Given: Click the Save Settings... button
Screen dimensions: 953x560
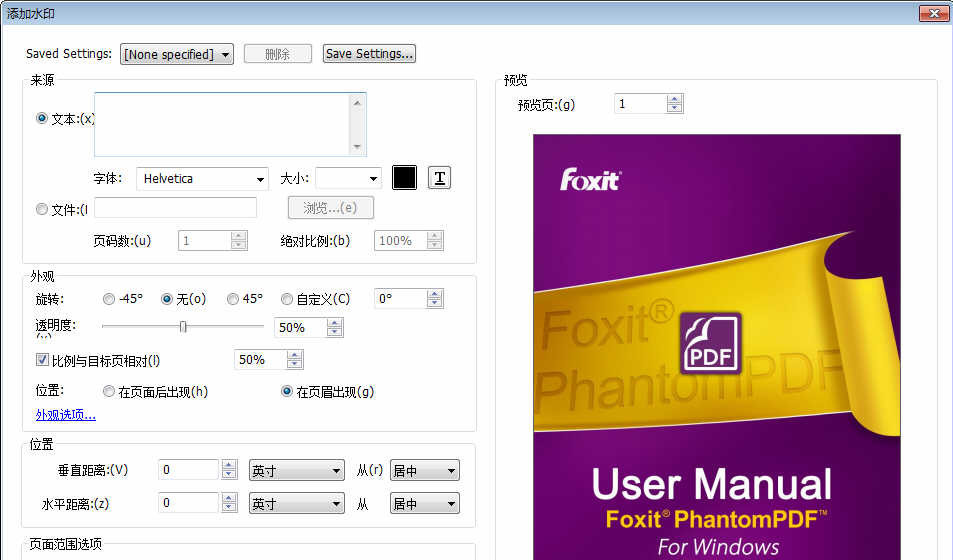Looking at the screenshot, I should coord(370,54).
